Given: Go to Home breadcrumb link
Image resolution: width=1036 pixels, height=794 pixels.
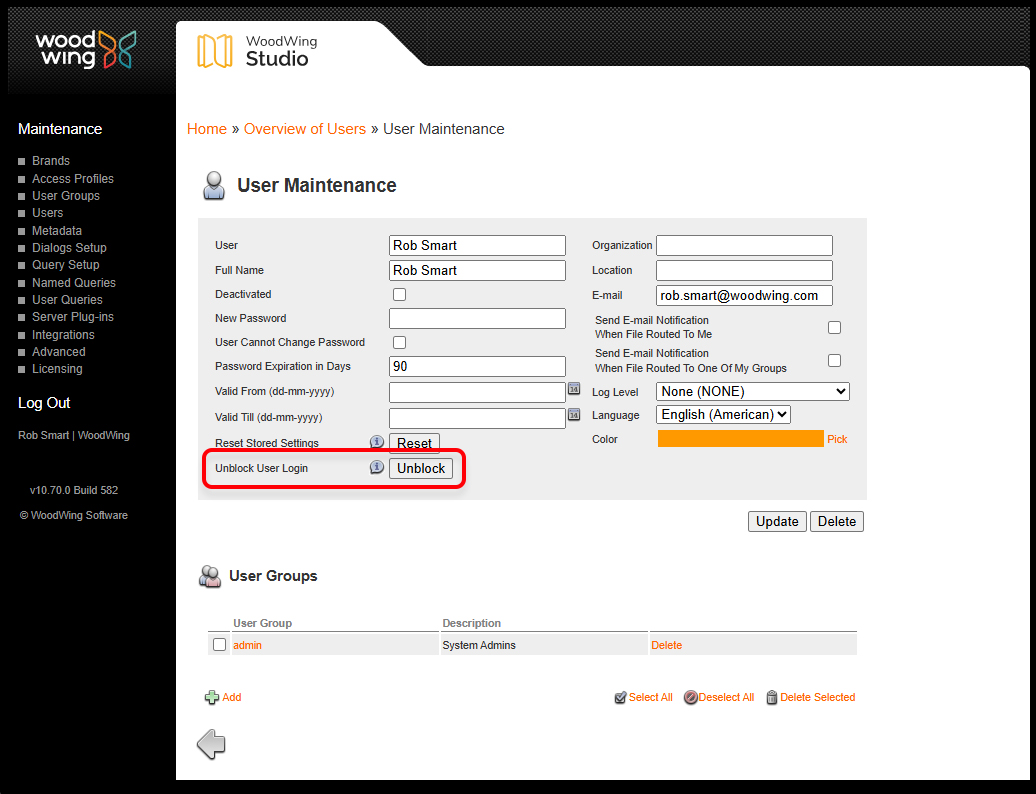Looking at the screenshot, I should pyautogui.click(x=207, y=129).
